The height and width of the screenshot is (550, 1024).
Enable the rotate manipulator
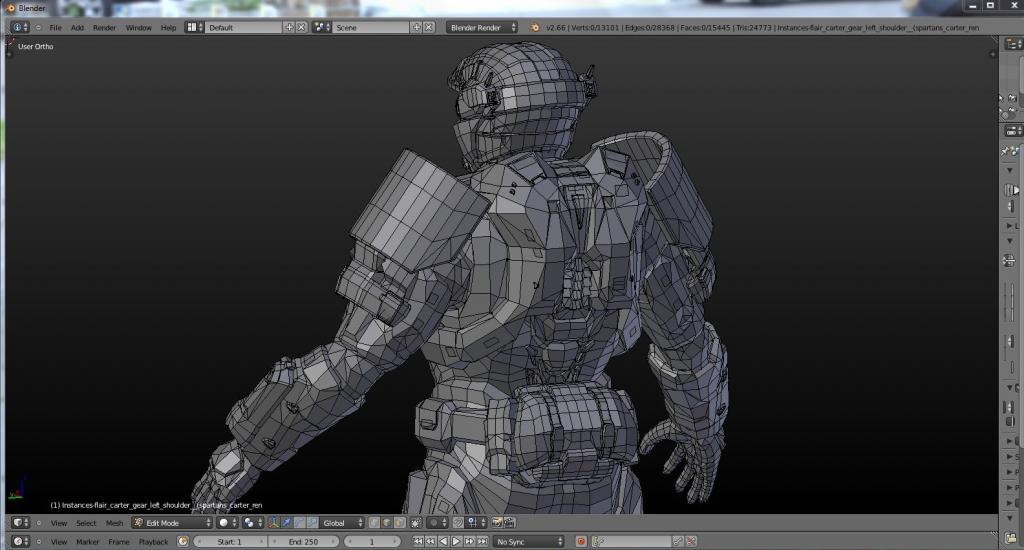(299, 523)
